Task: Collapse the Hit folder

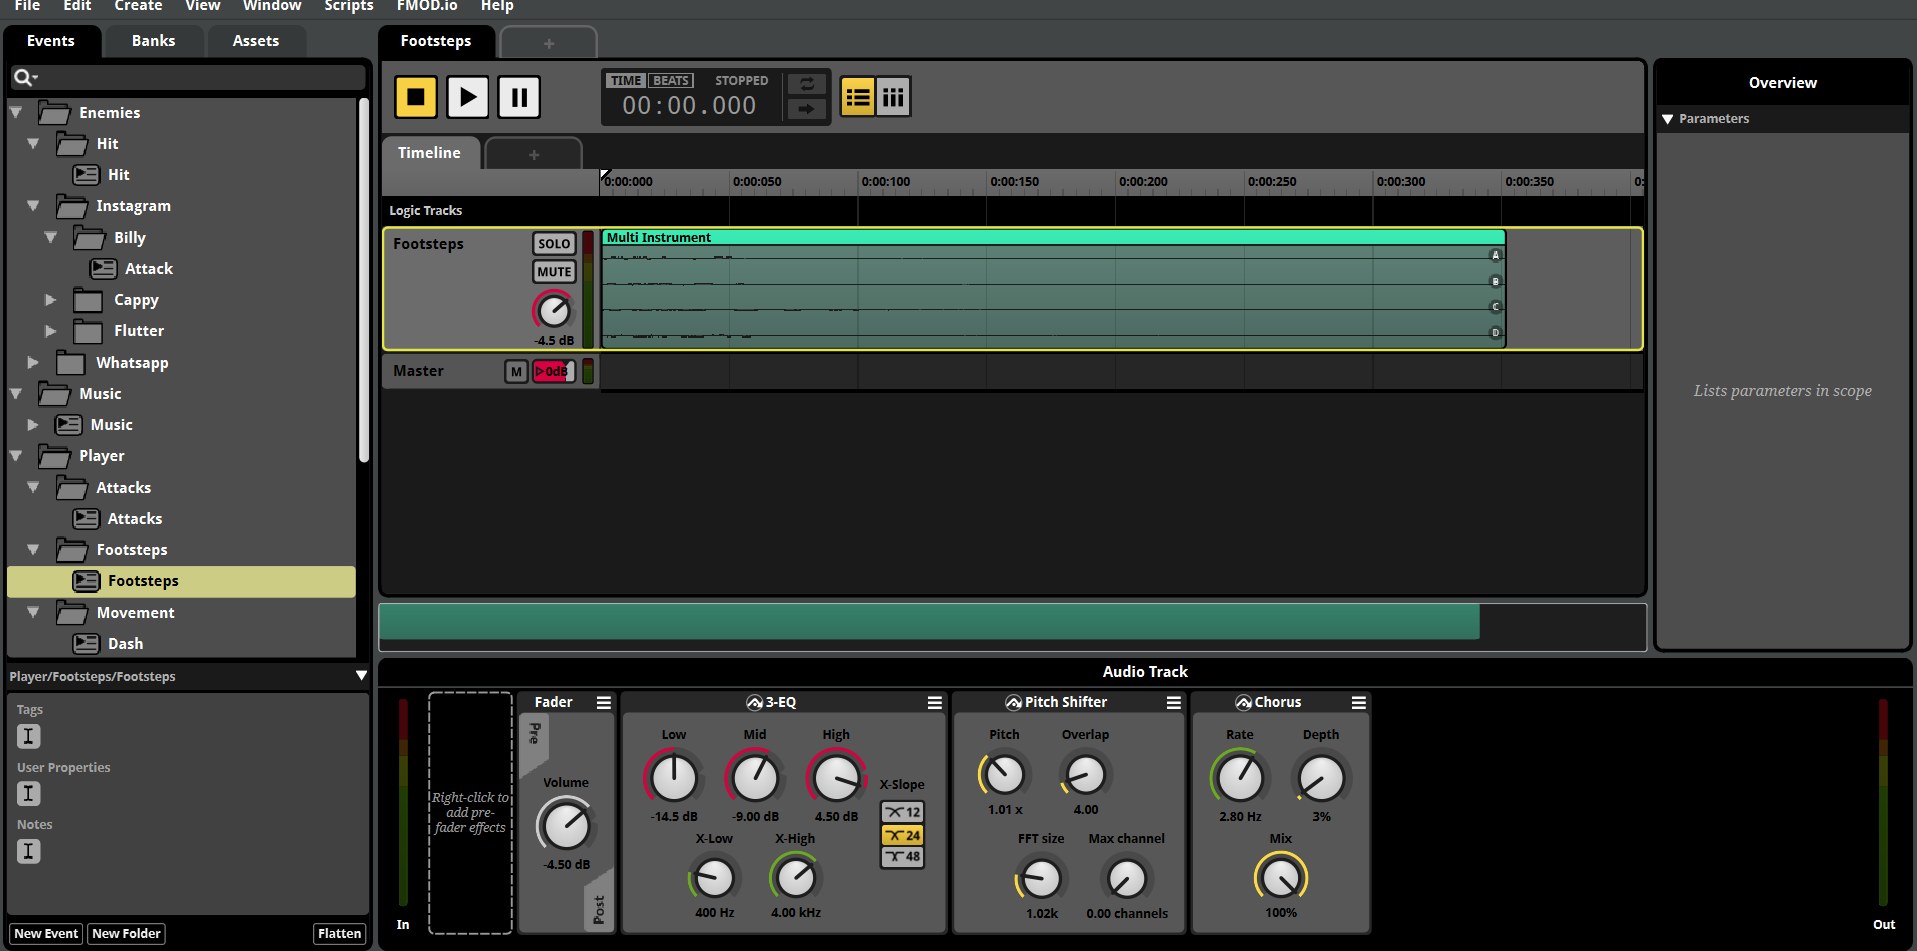Action: click(x=33, y=144)
